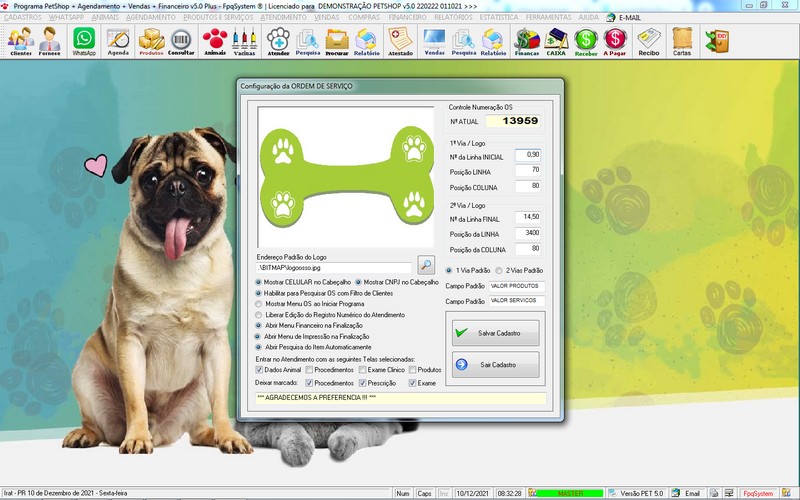Open the Recibo receipt icon
800x500 pixels.
click(649, 41)
